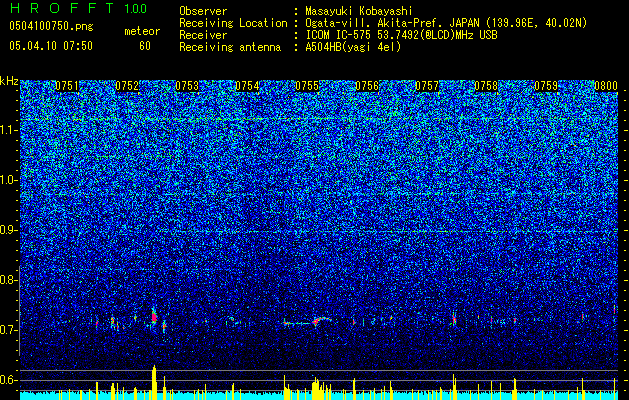Click the HROFFT title text
The height and width of the screenshot is (400, 629).
[x=62, y=8]
